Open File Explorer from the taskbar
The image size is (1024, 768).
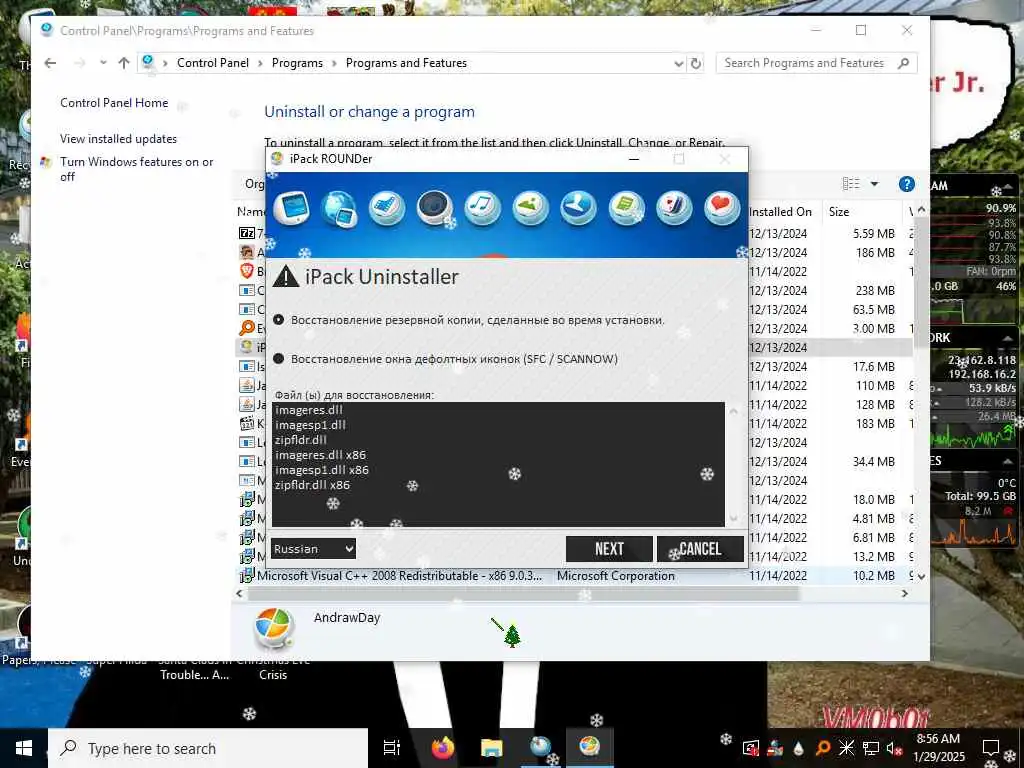point(491,748)
